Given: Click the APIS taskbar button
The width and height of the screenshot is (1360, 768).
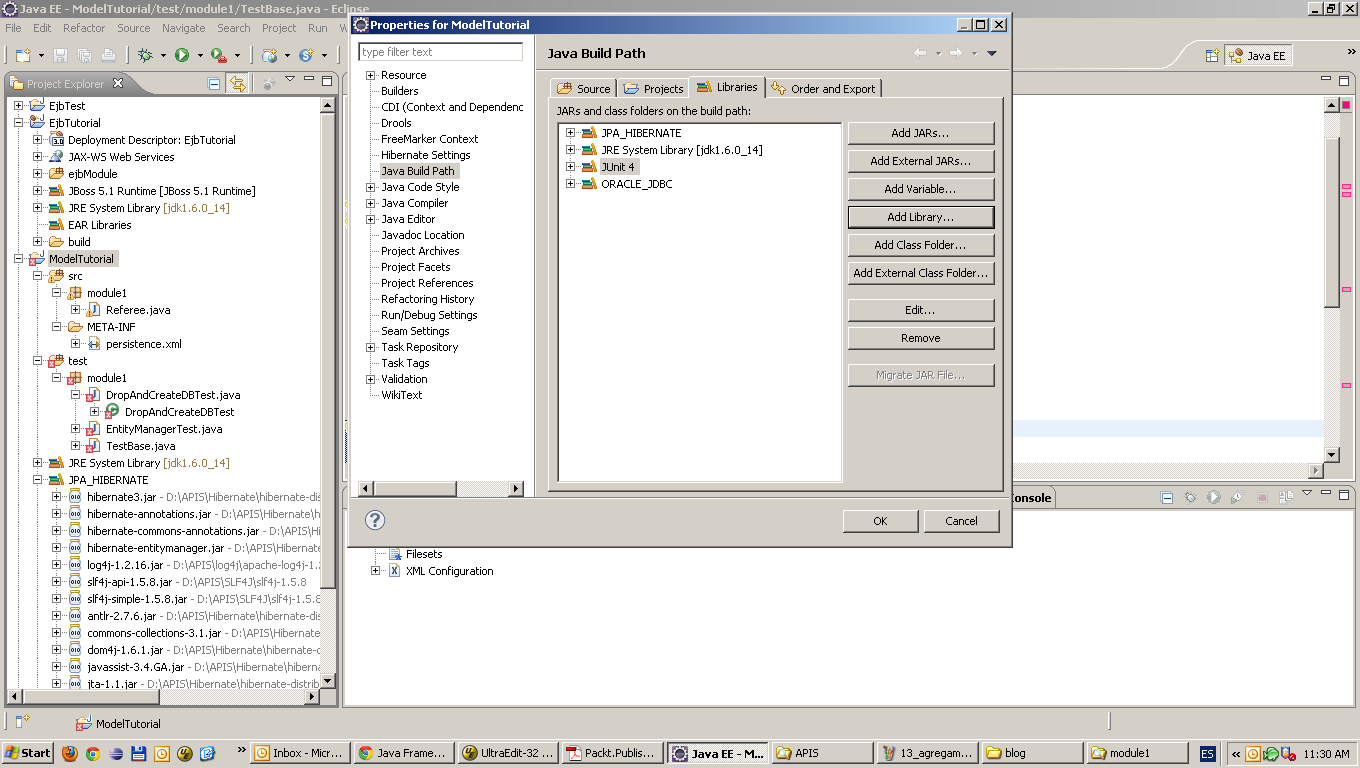Looking at the screenshot, I should point(820,752).
